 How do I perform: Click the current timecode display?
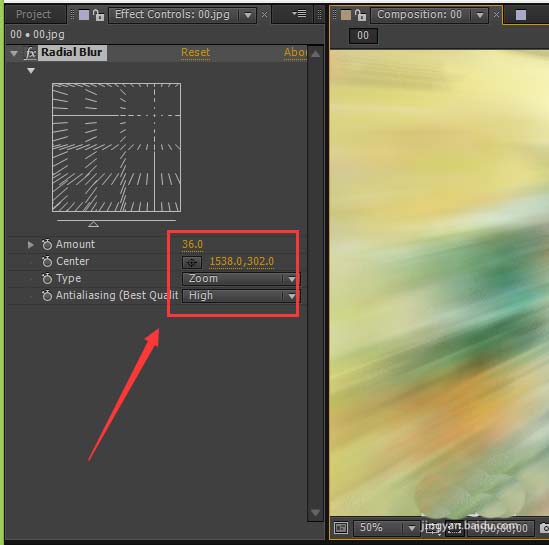tap(501, 528)
